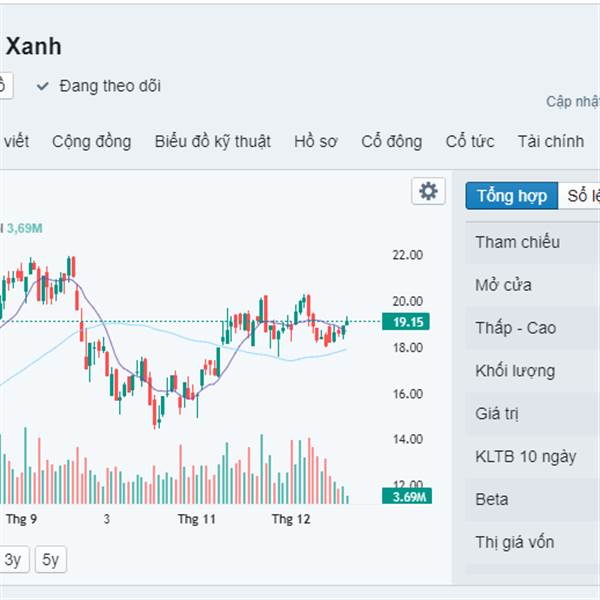Screen dimensions: 600x600
Task: Click the Khối lượng row
Action: click(515, 371)
